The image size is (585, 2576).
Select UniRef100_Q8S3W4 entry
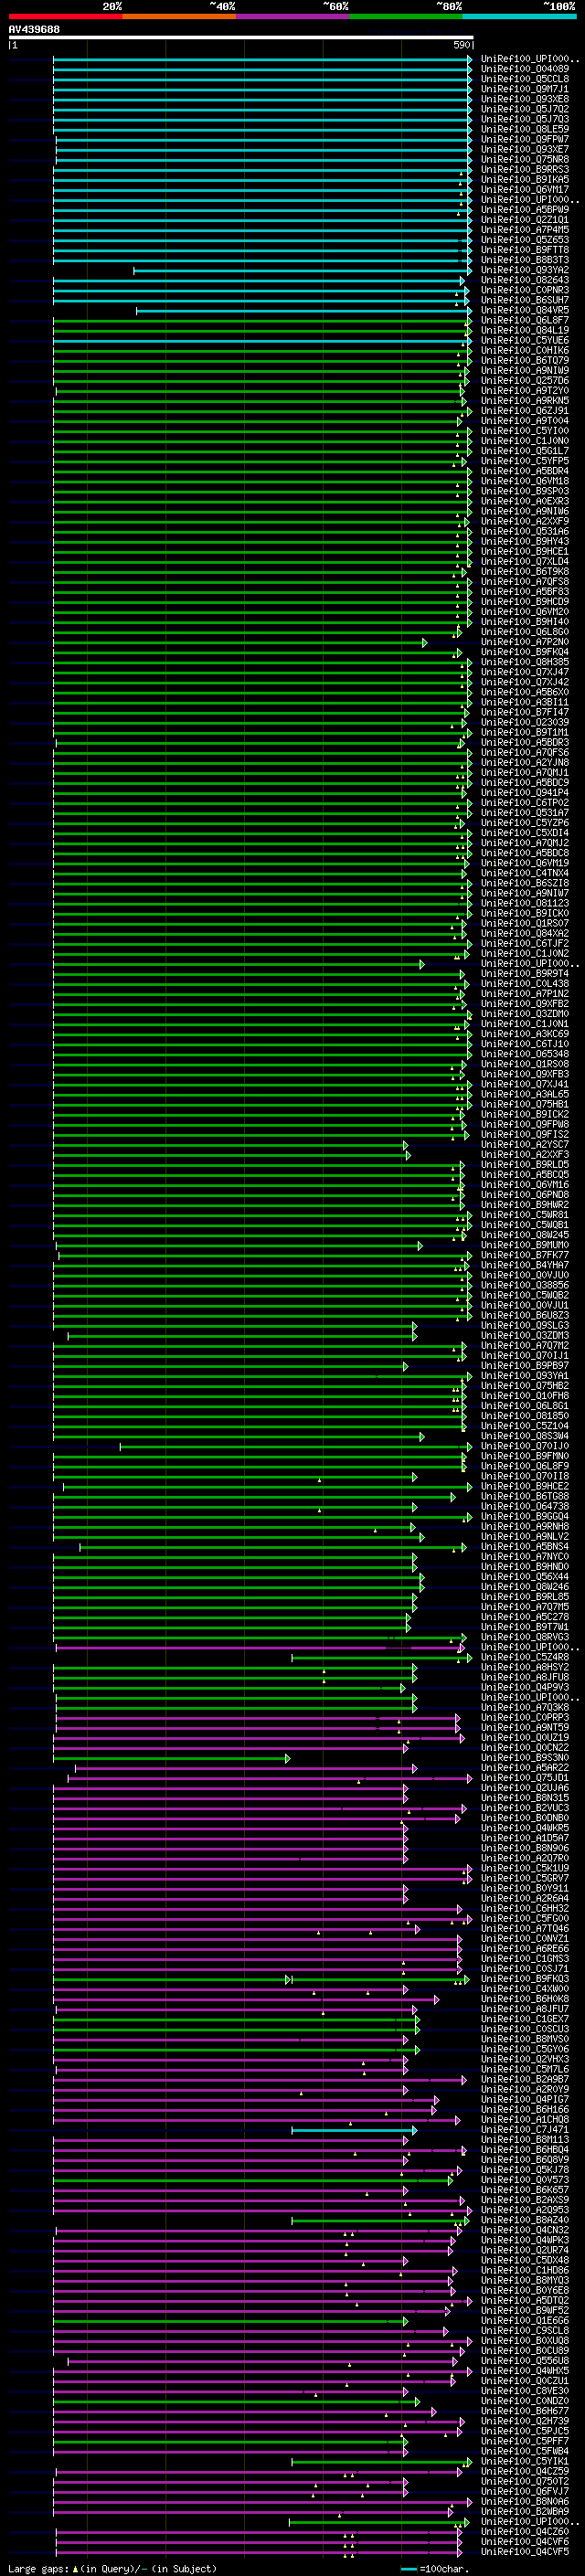pyautogui.click(x=525, y=1436)
